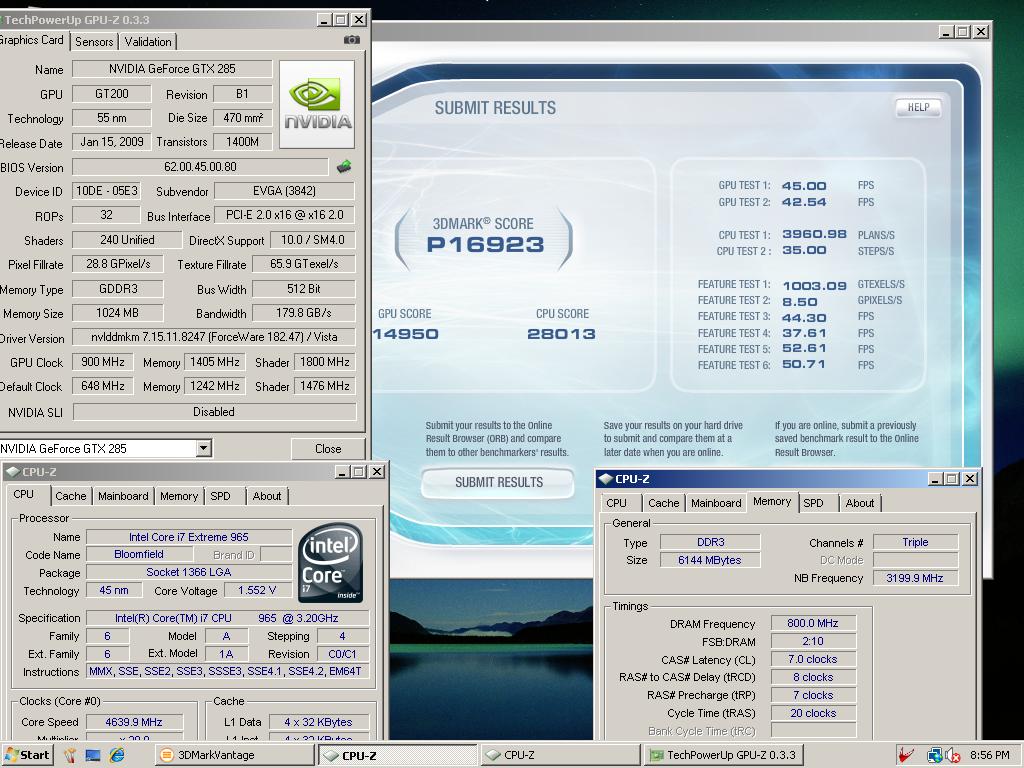Click the NVIDIA logo in GPU-Z
1024x768 pixels.
(x=317, y=104)
